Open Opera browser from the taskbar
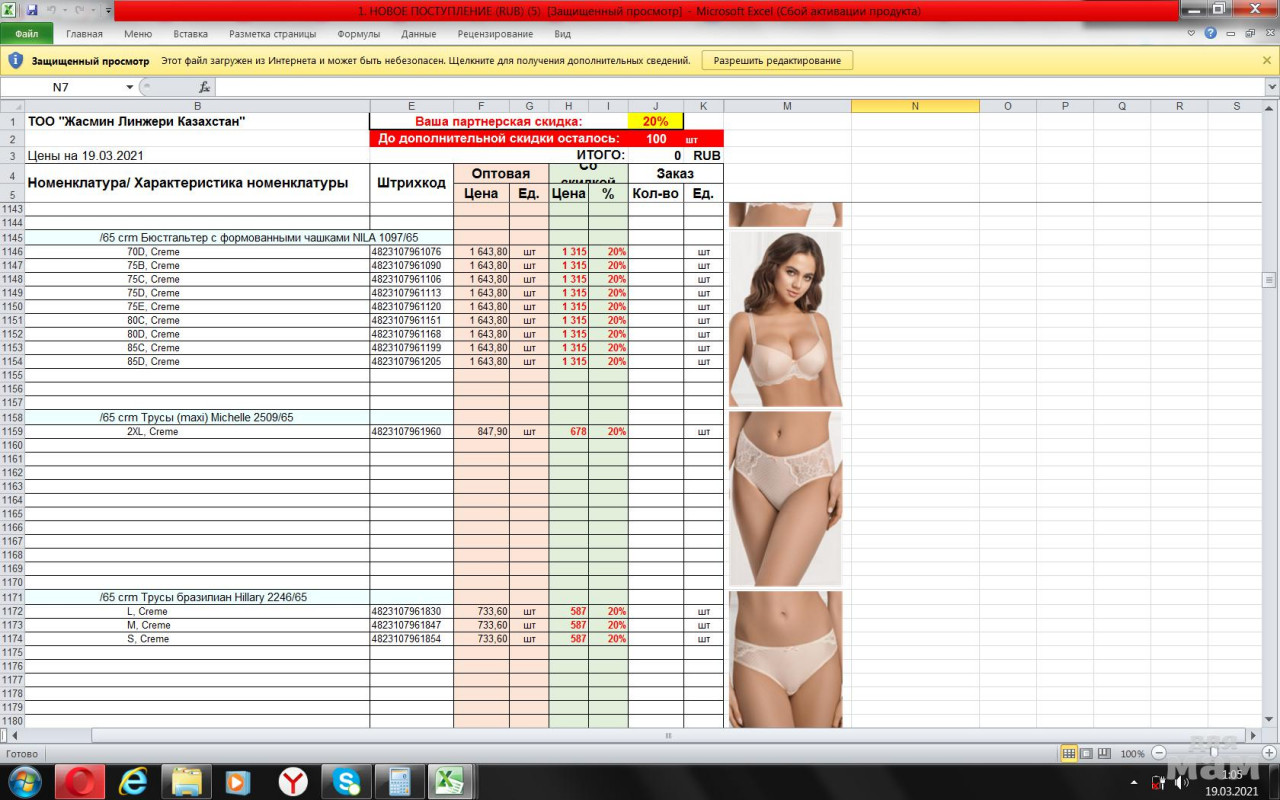1280x800 pixels. point(80,781)
